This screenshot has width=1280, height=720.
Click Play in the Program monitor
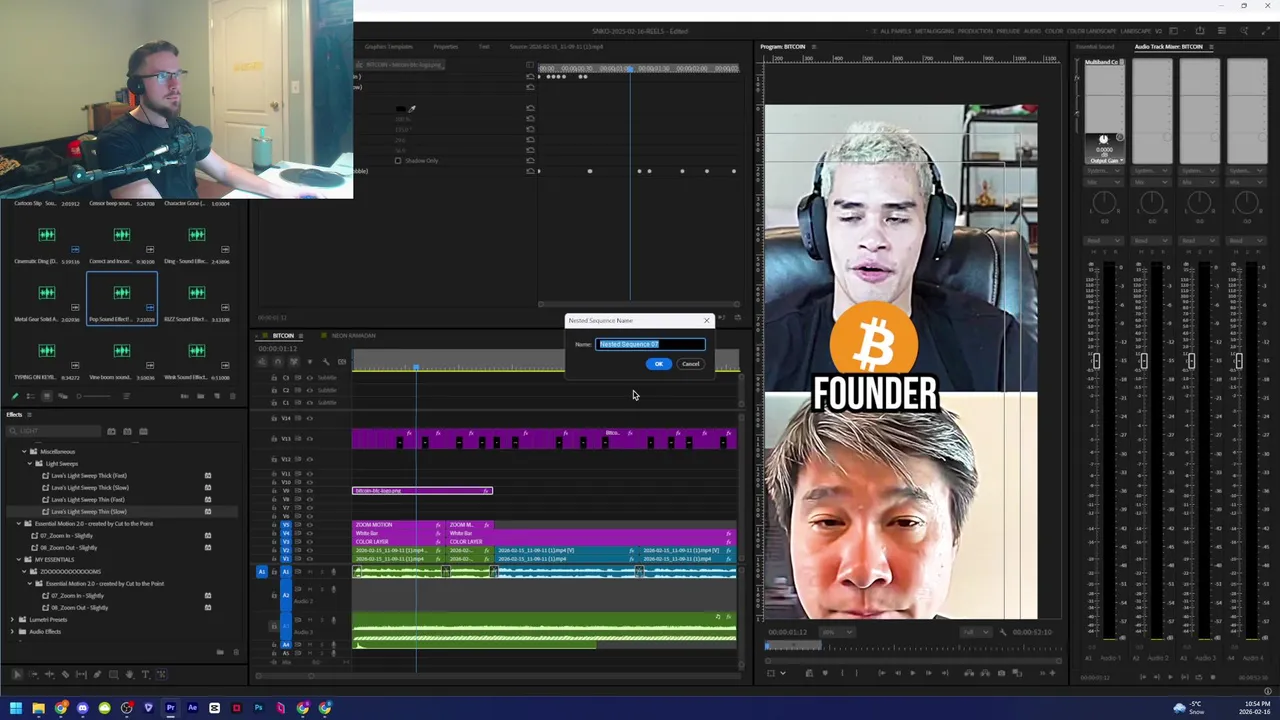(912, 673)
